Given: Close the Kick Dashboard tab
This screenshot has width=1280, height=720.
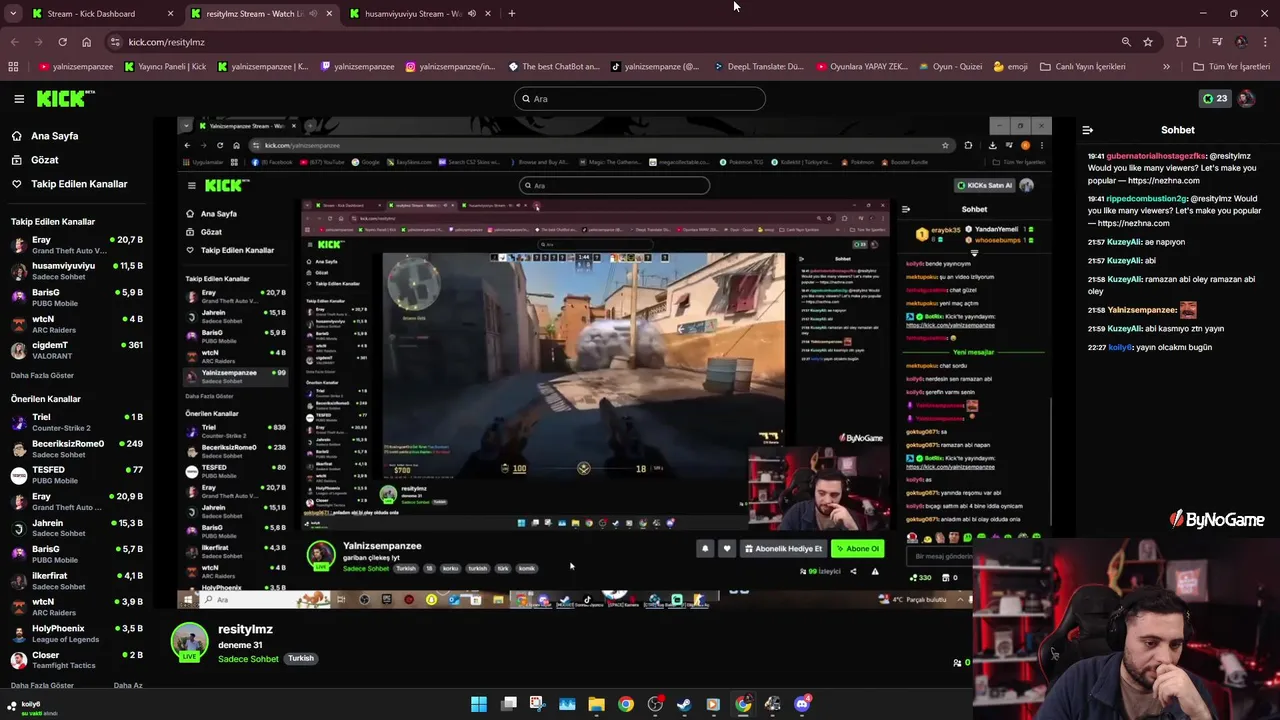Looking at the screenshot, I should coord(170,14).
